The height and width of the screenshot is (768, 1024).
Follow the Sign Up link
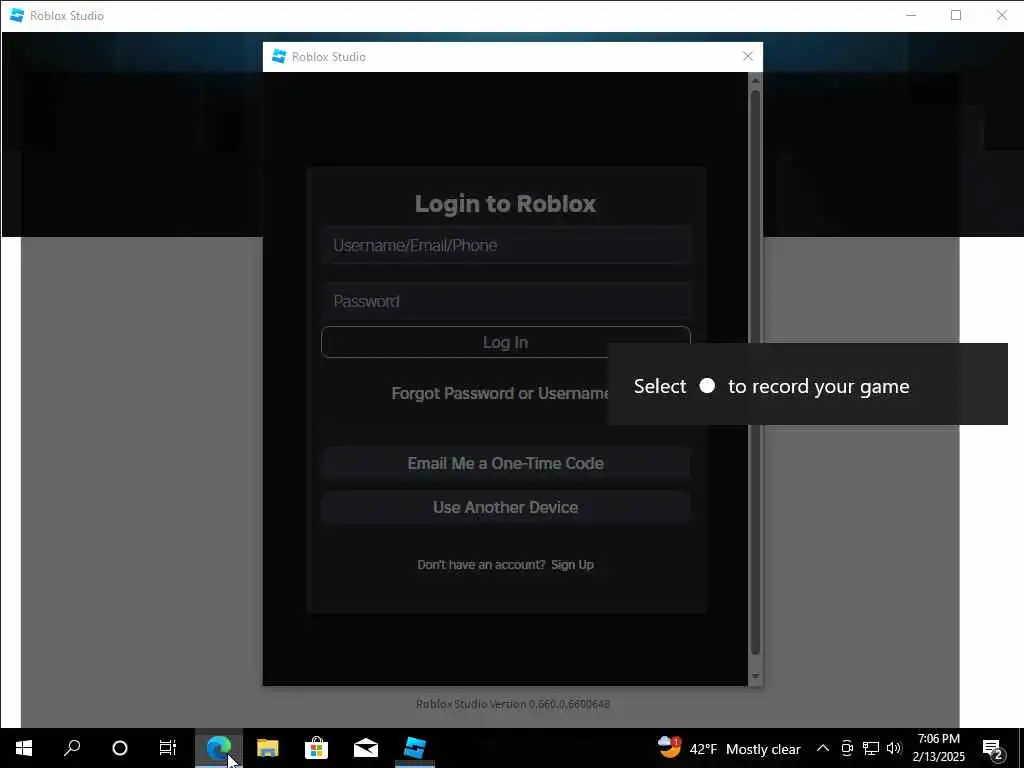(572, 564)
